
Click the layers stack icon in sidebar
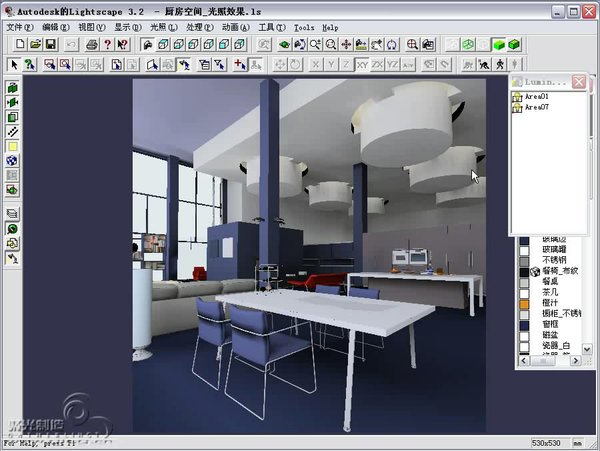[x=12, y=214]
